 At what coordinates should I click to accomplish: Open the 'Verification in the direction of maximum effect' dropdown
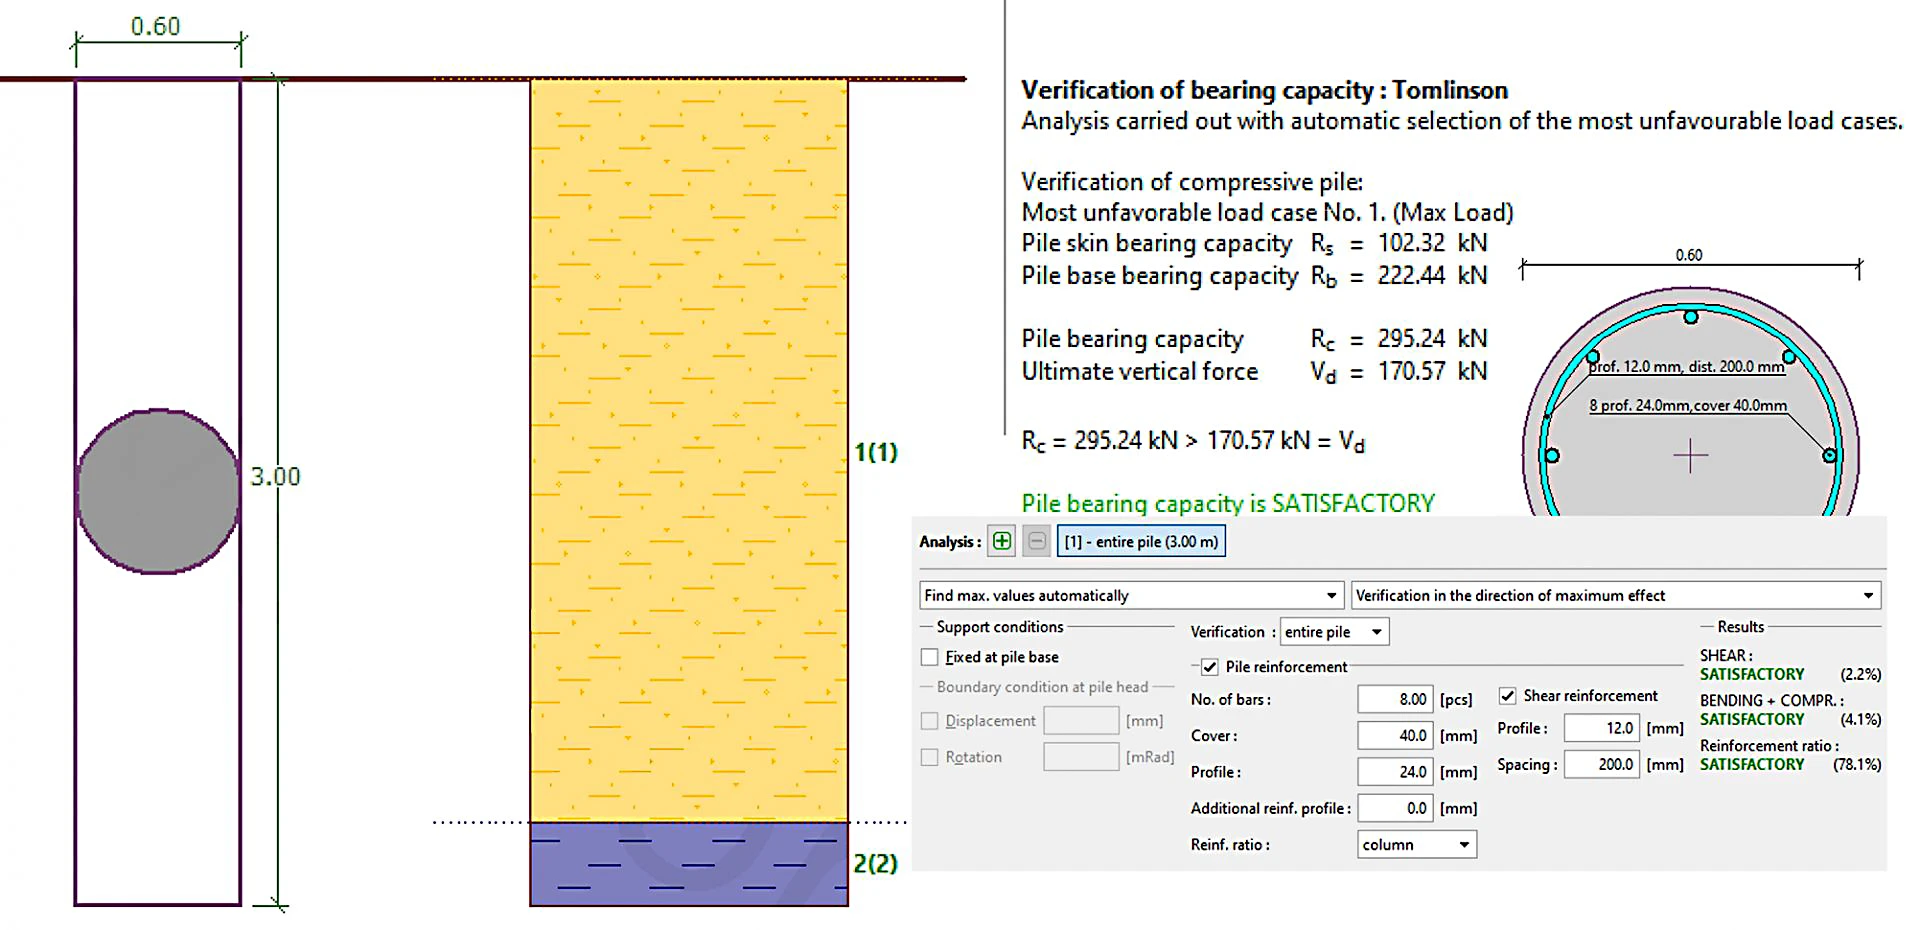pyautogui.click(x=1615, y=595)
